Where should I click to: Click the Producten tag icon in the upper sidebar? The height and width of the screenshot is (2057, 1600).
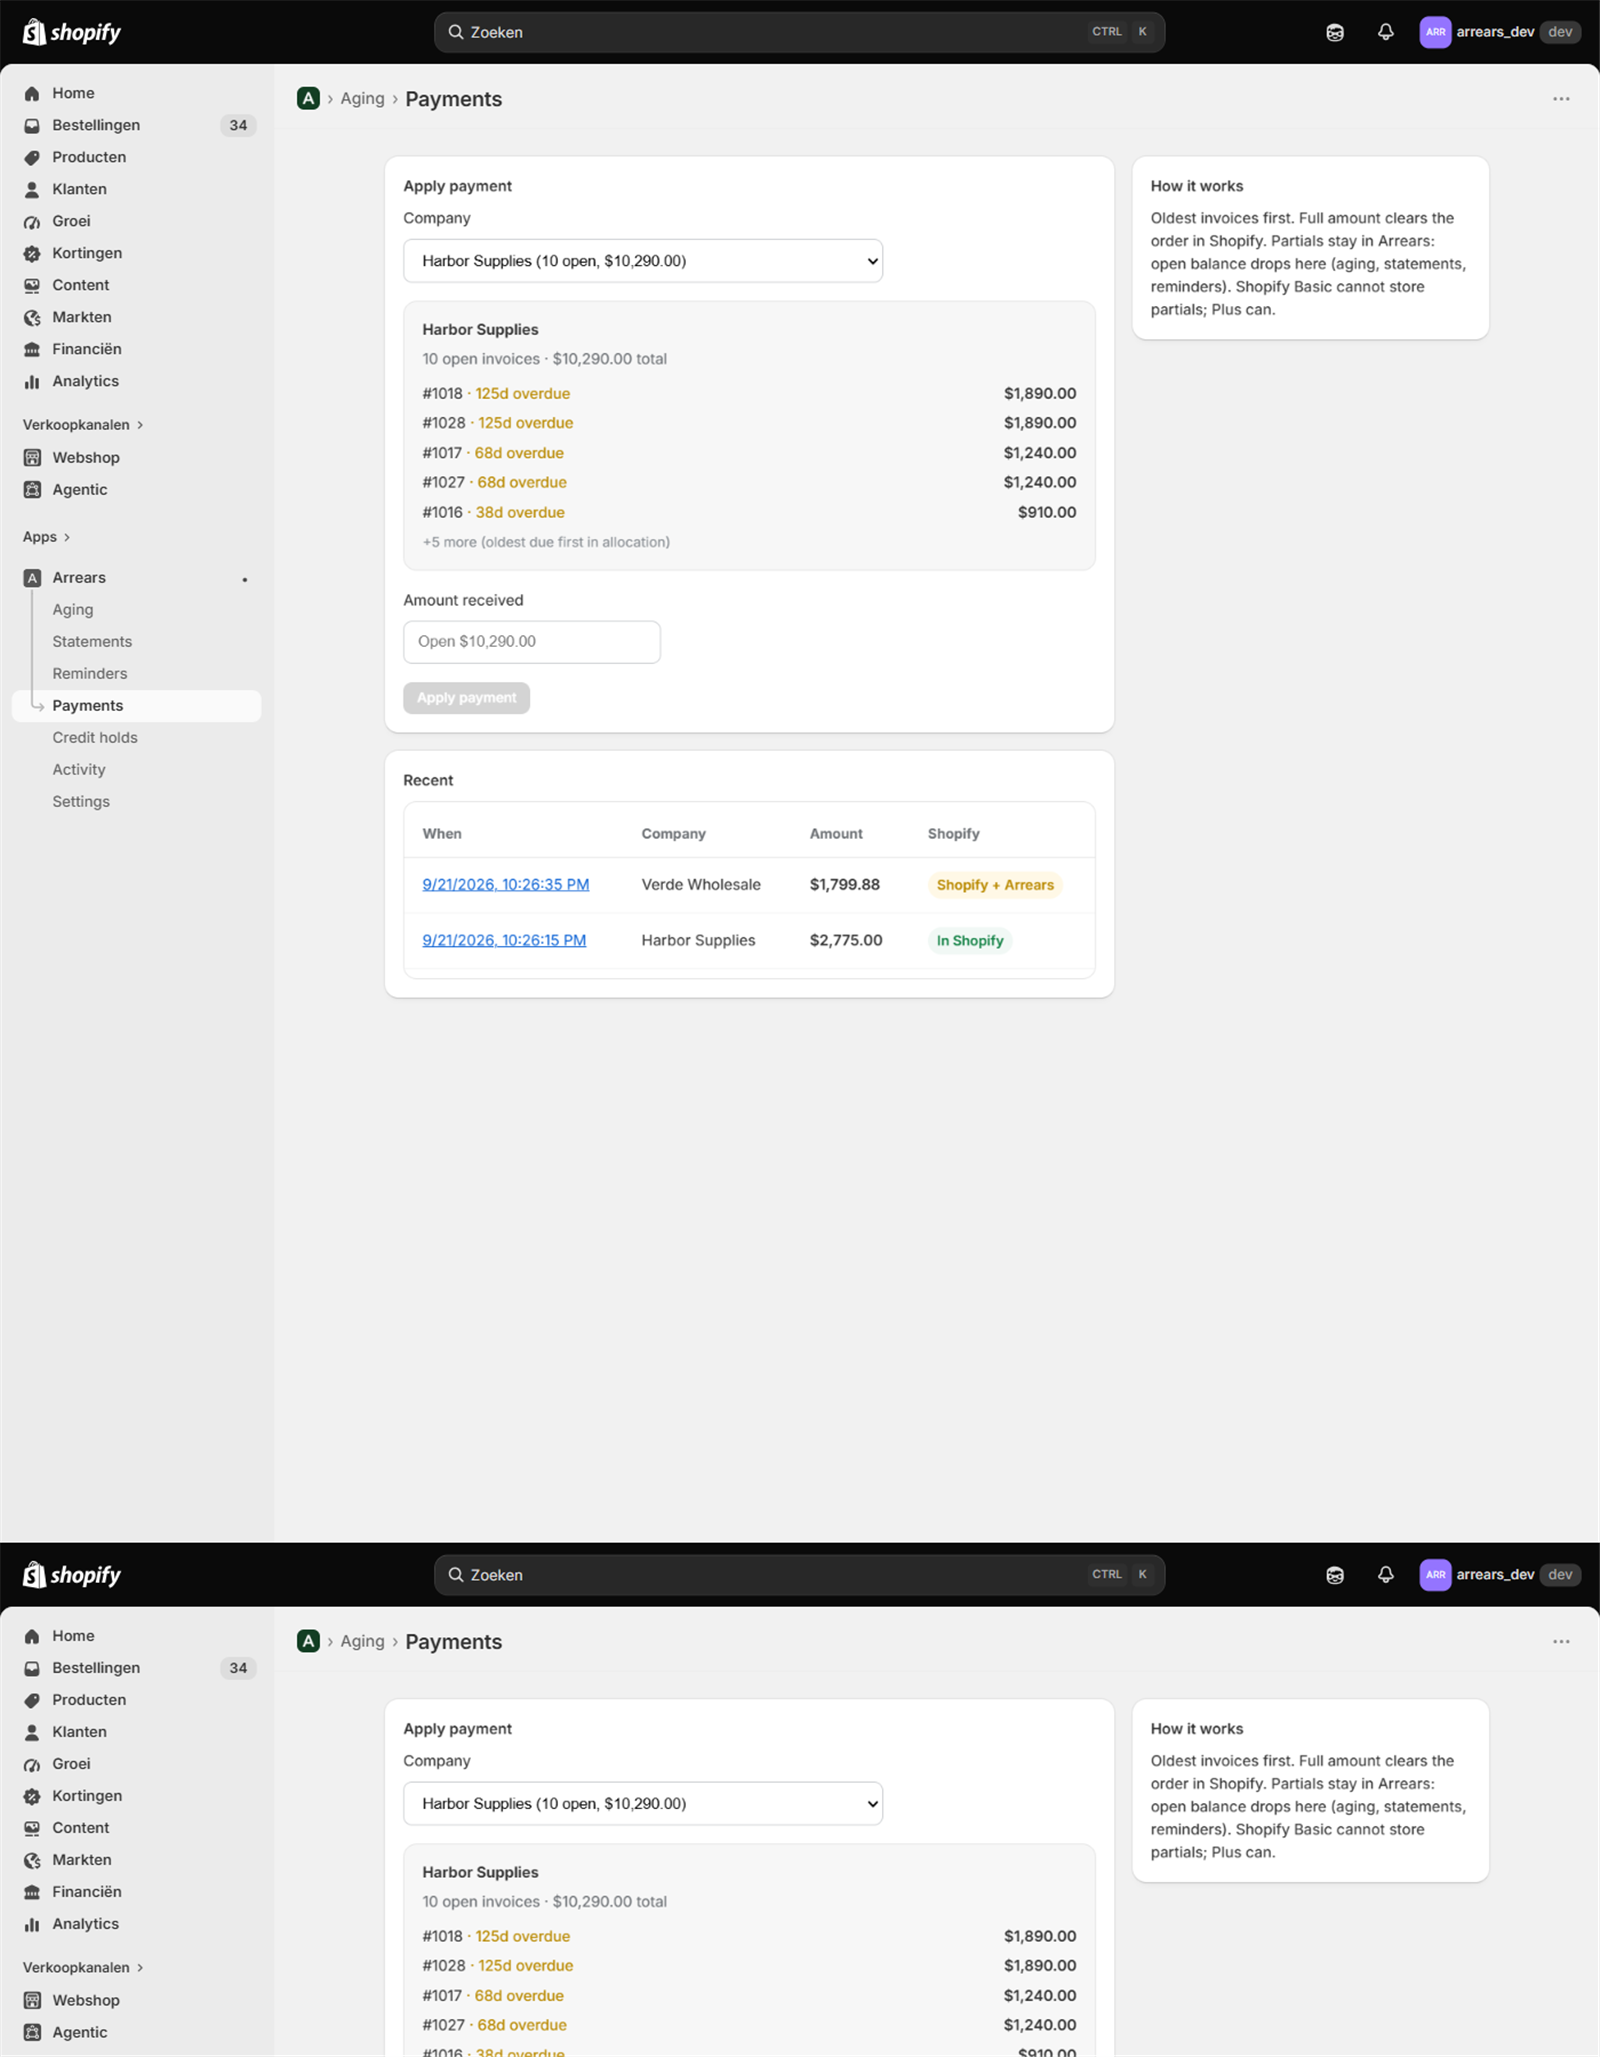(x=32, y=157)
